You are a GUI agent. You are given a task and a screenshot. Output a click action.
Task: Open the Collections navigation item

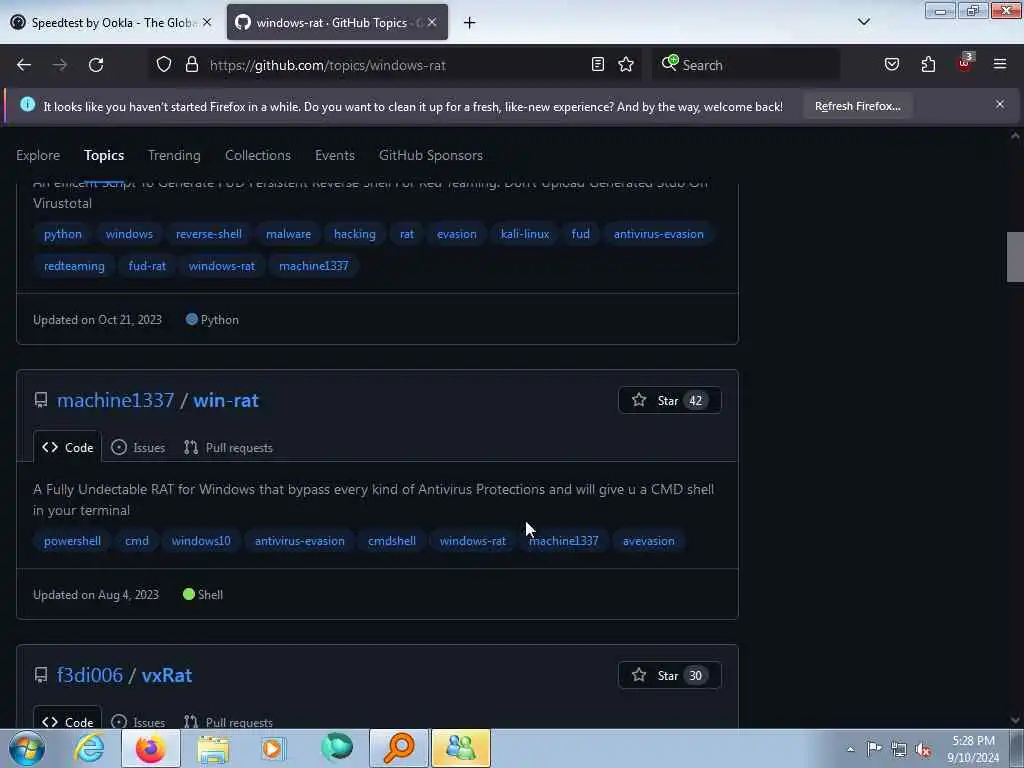pyautogui.click(x=258, y=155)
